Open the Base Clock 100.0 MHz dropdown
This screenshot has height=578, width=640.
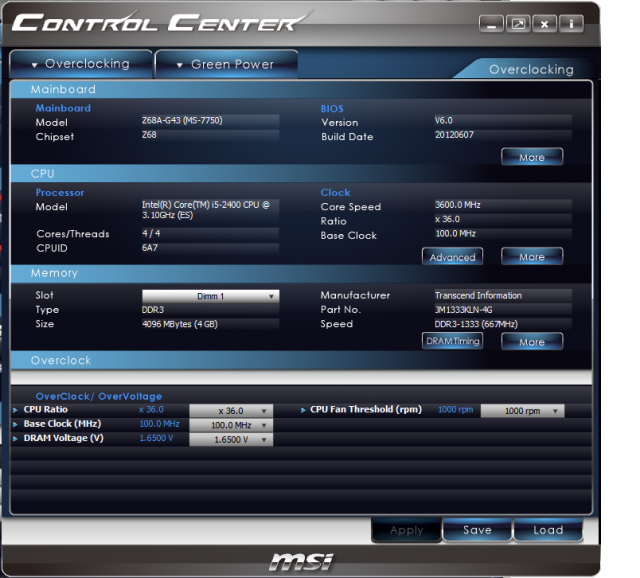pyautogui.click(x=231, y=425)
